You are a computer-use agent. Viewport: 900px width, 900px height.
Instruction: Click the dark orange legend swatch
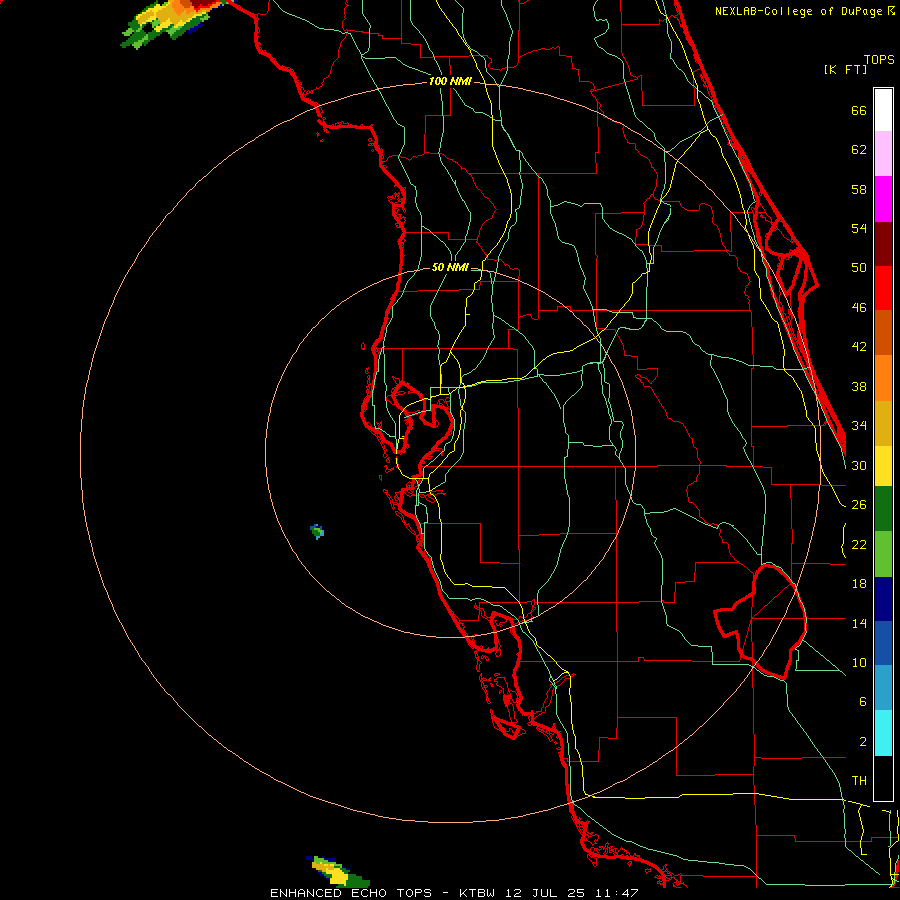[x=883, y=332]
